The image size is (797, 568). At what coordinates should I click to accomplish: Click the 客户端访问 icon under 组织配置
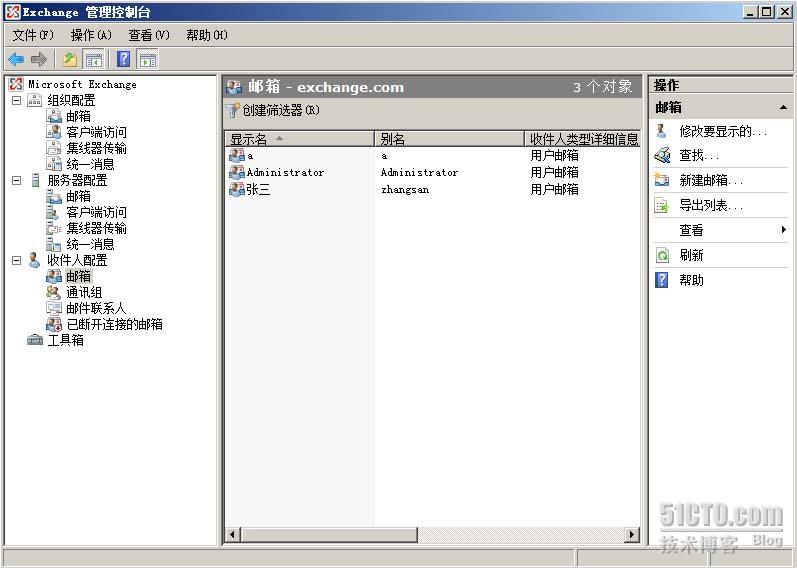pyautogui.click(x=54, y=132)
